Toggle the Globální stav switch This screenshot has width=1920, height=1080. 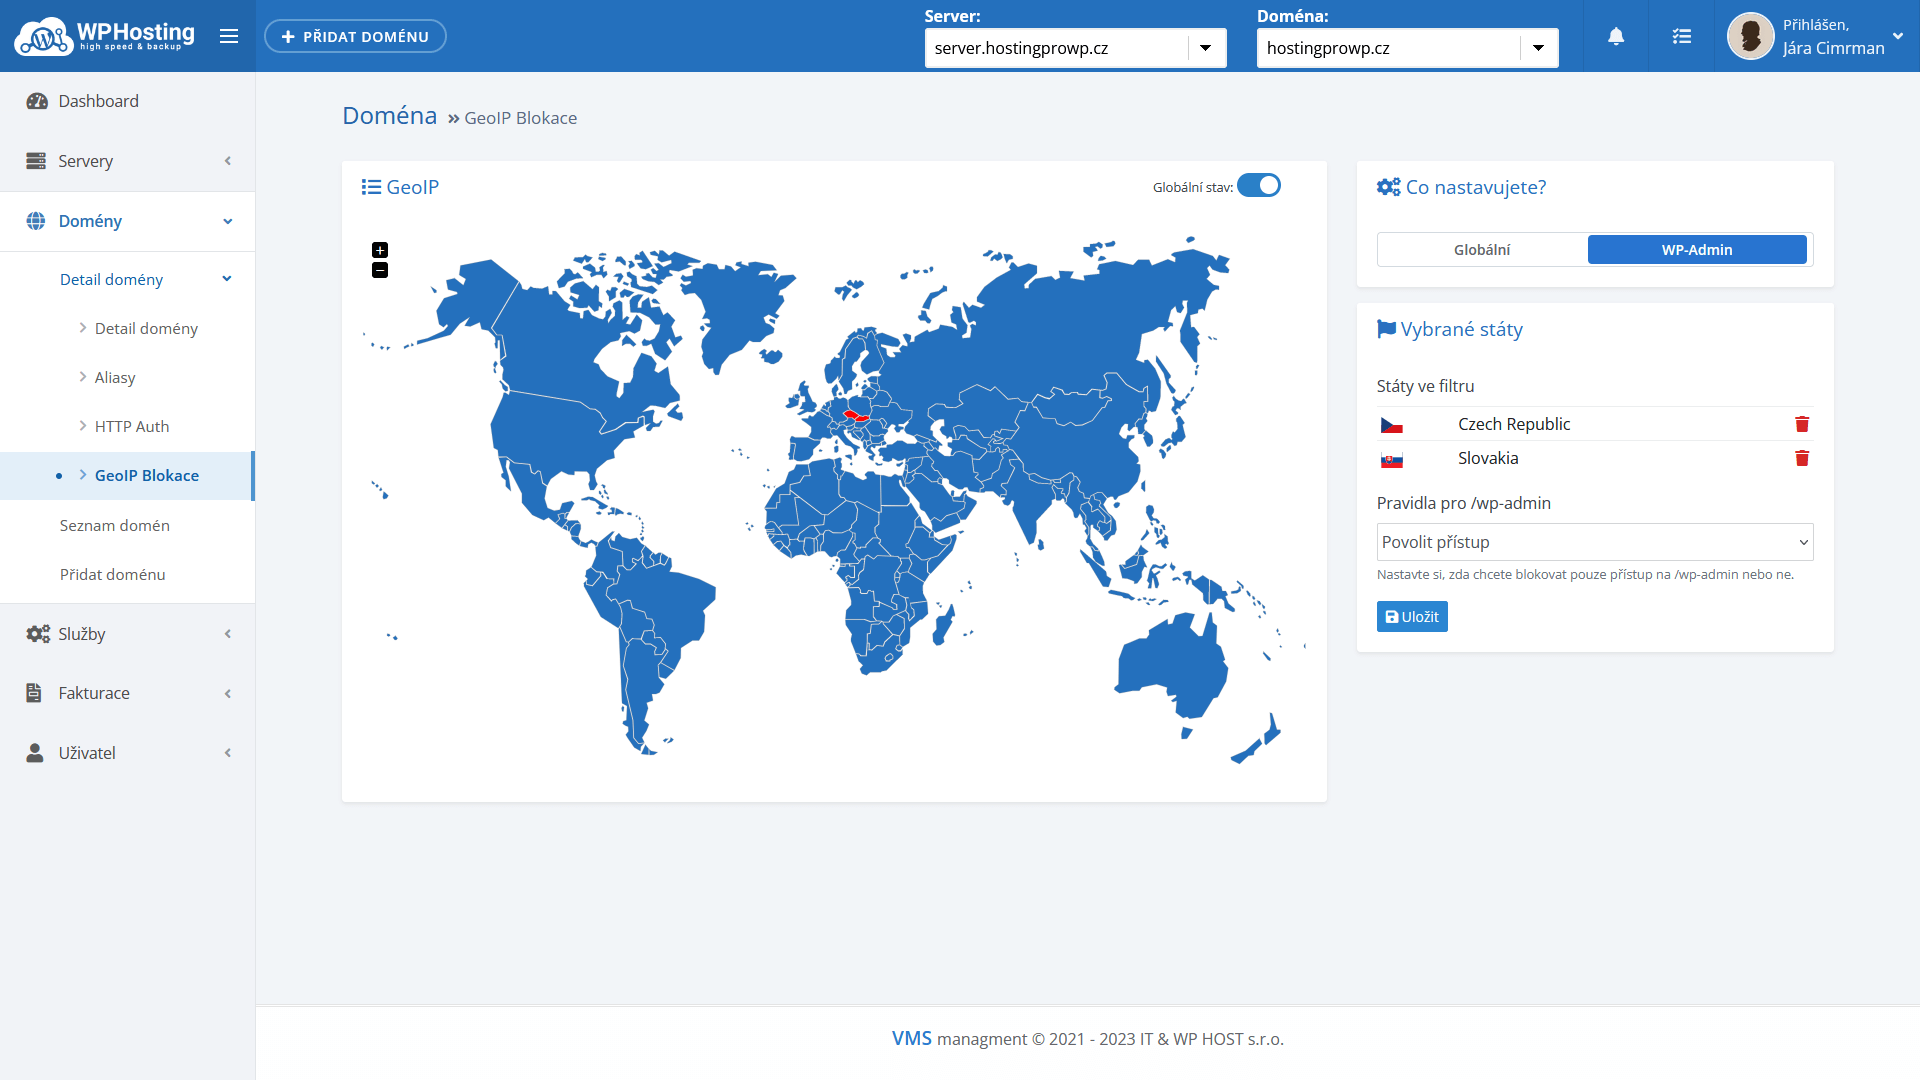[x=1259, y=186]
